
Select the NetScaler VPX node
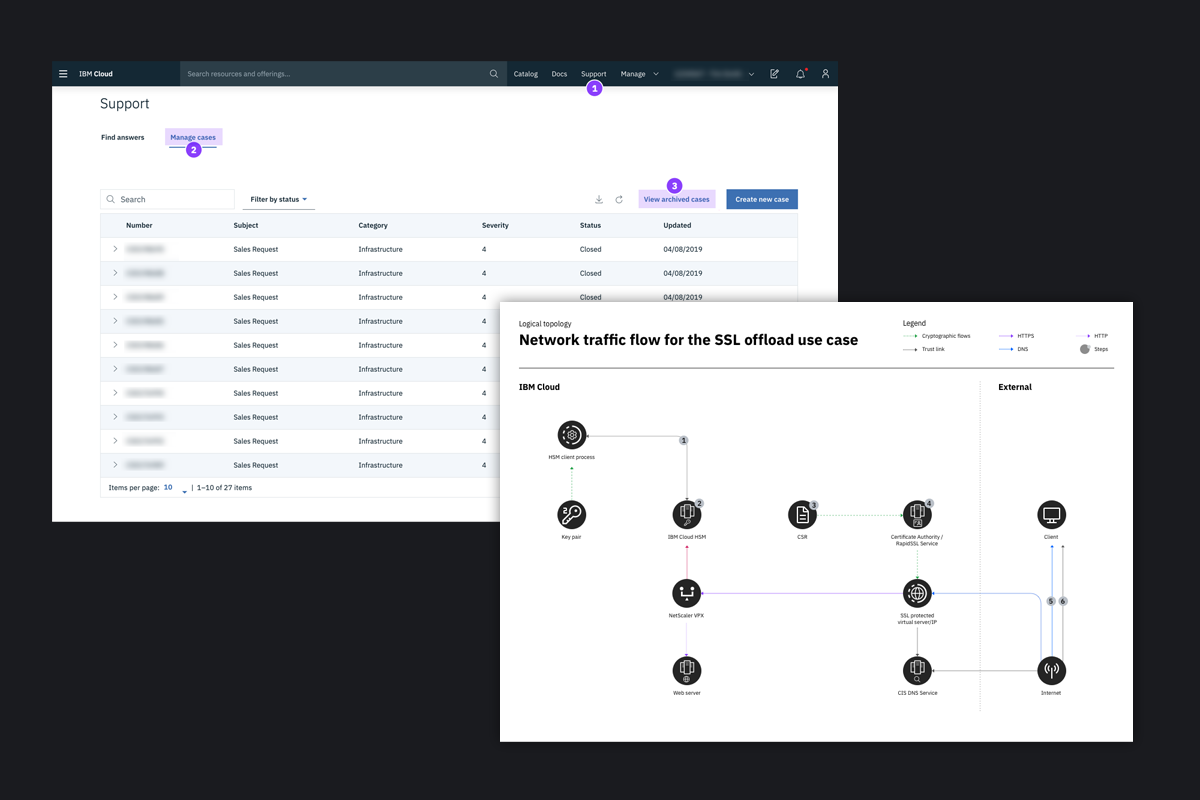[687, 593]
